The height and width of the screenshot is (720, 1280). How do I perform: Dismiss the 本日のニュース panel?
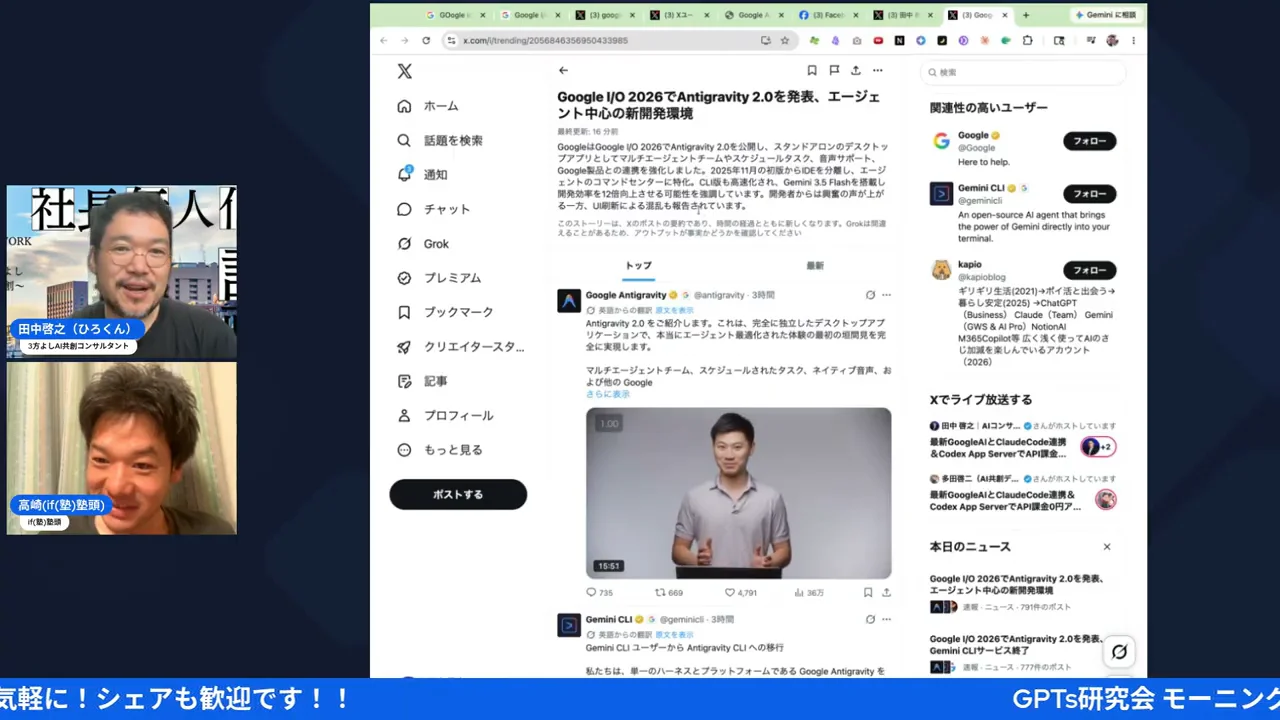pyautogui.click(x=1107, y=547)
